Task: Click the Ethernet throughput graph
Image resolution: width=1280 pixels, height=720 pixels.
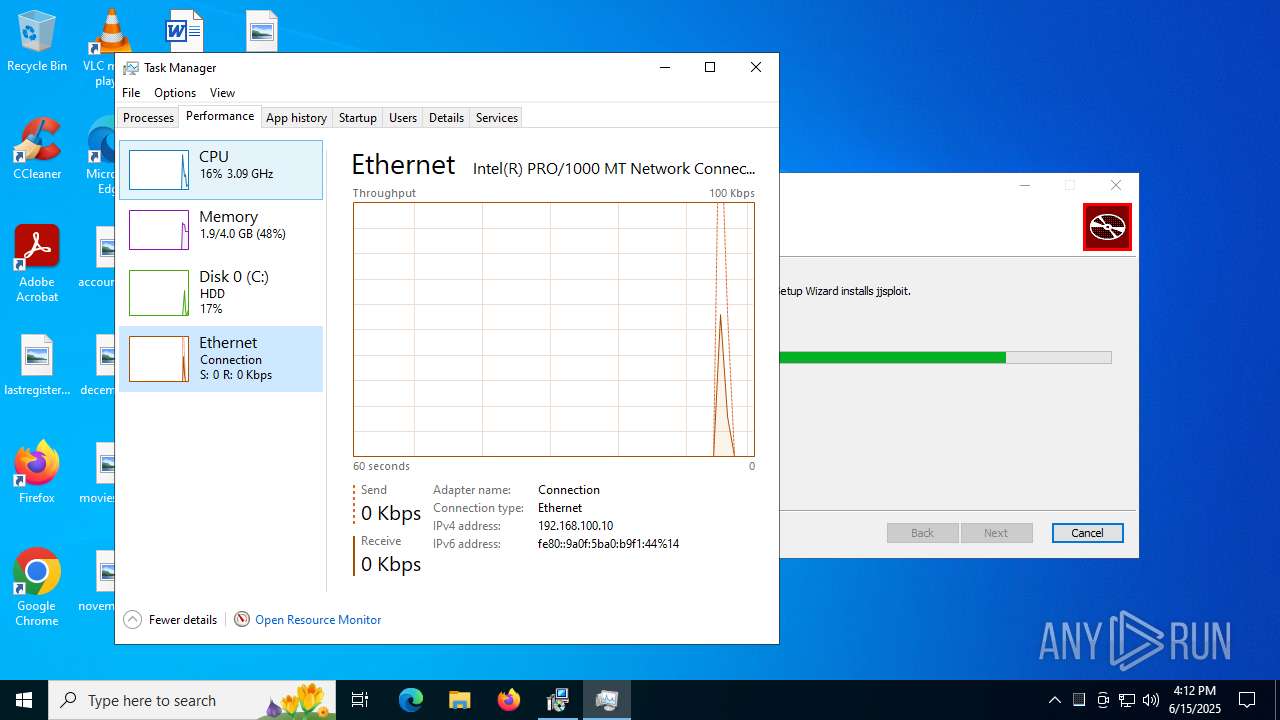Action: pos(553,329)
